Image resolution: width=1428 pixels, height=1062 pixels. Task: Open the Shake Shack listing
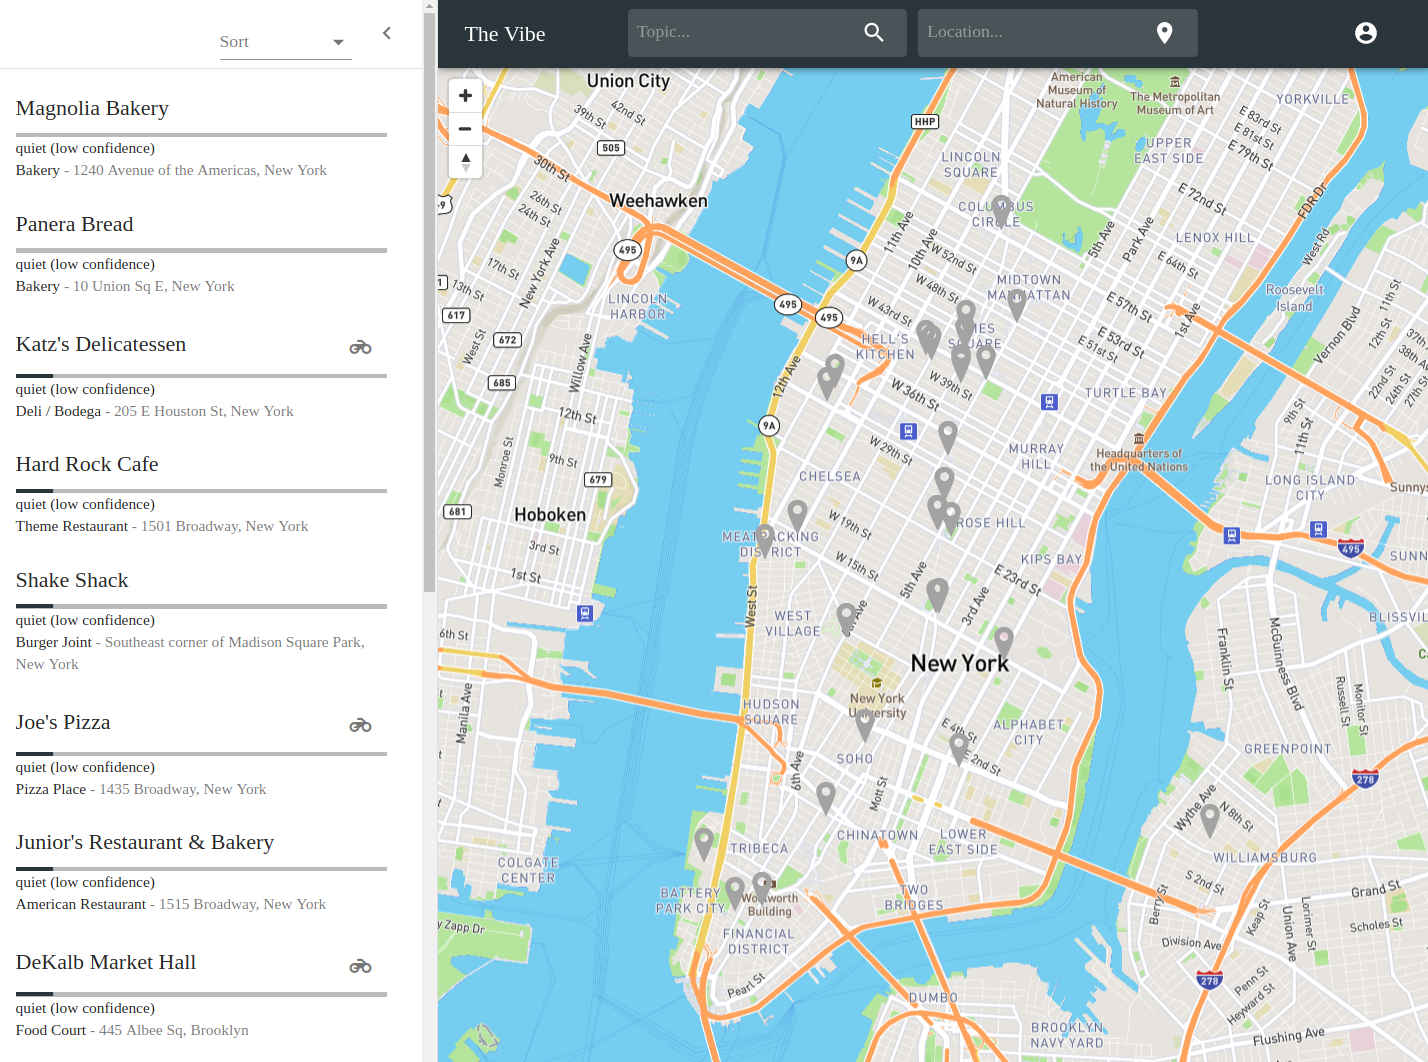point(72,580)
